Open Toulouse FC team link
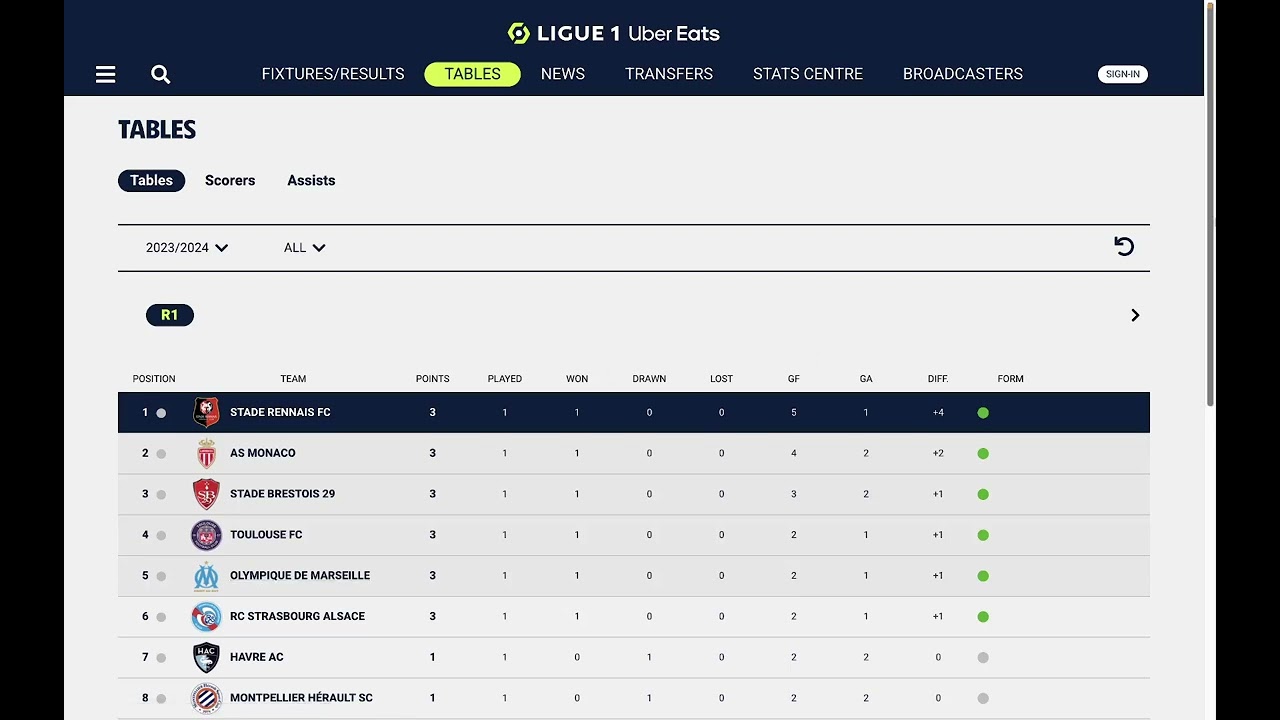1280x720 pixels. [x=266, y=535]
